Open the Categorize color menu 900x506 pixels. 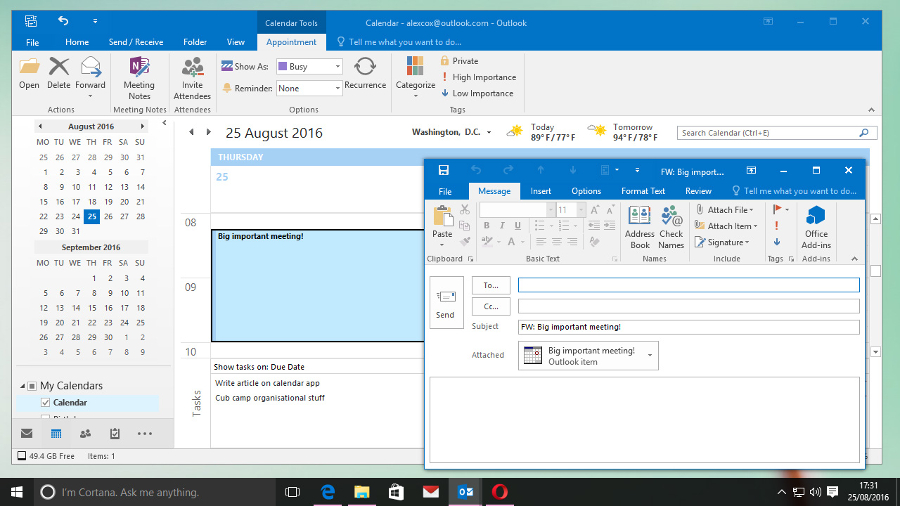coord(415,77)
